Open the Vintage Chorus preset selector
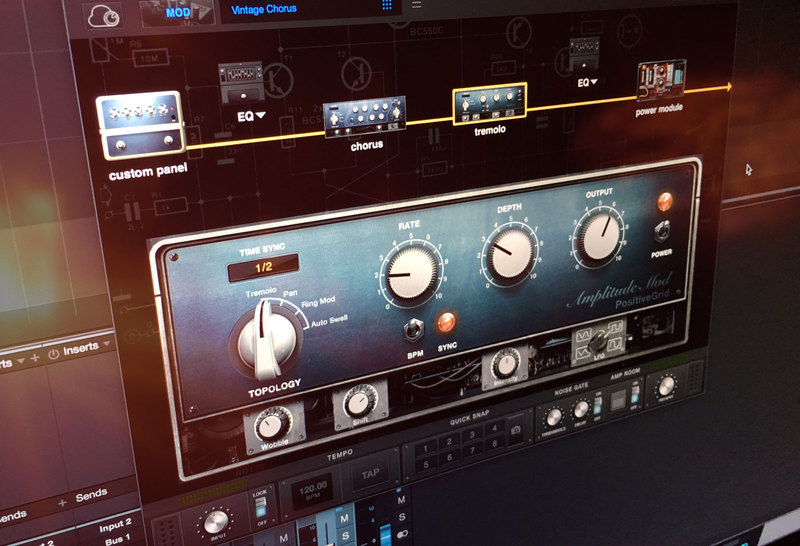The image size is (800, 546). tap(264, 9)
